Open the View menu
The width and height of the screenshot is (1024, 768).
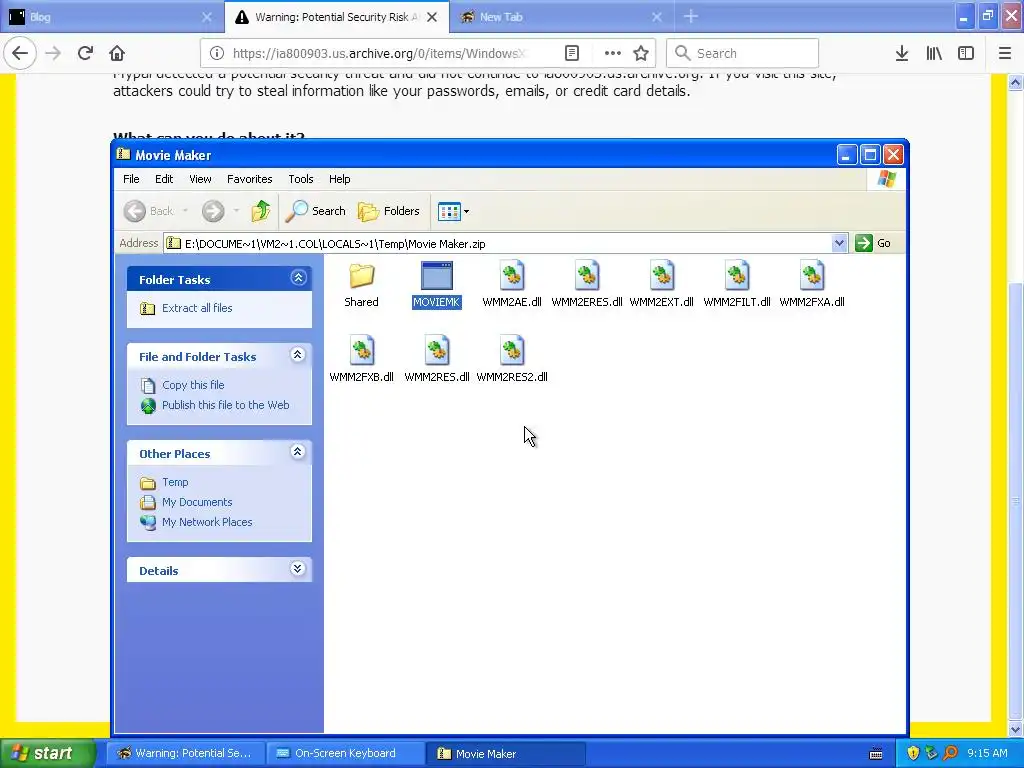click(200, 179)
